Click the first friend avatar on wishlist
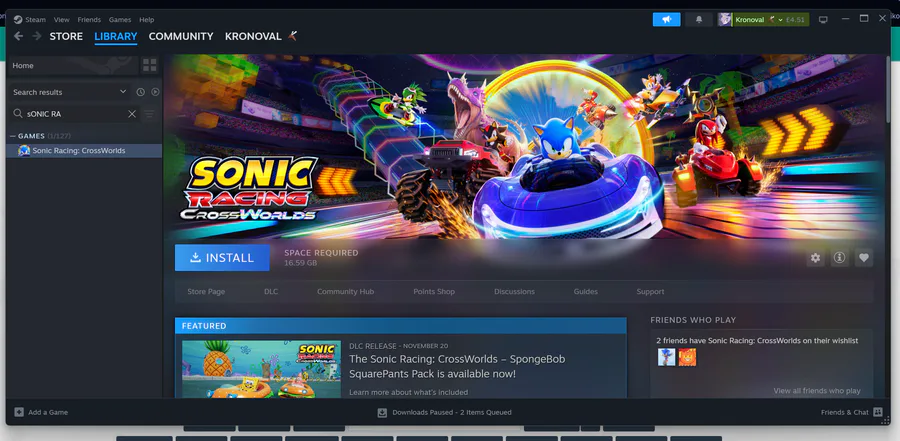900x441 pixels. tap(666, 357)
